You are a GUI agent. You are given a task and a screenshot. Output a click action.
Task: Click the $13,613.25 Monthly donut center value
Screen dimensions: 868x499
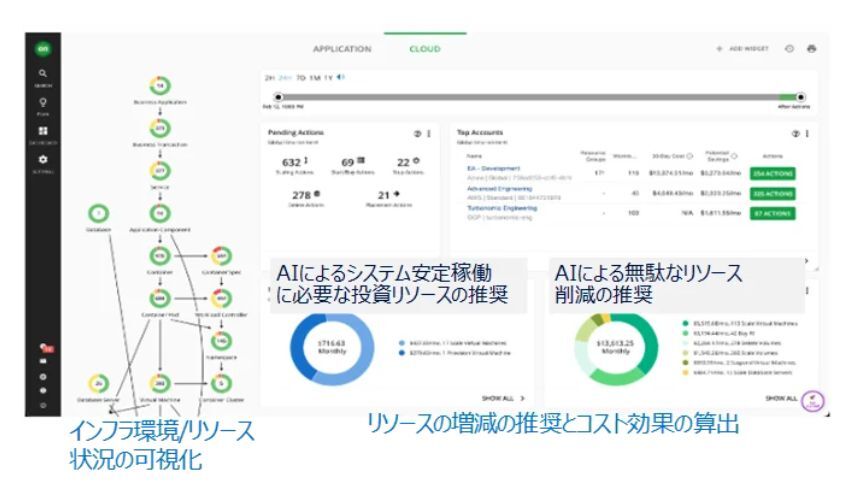pyautogui.click(x=616, y=347)
